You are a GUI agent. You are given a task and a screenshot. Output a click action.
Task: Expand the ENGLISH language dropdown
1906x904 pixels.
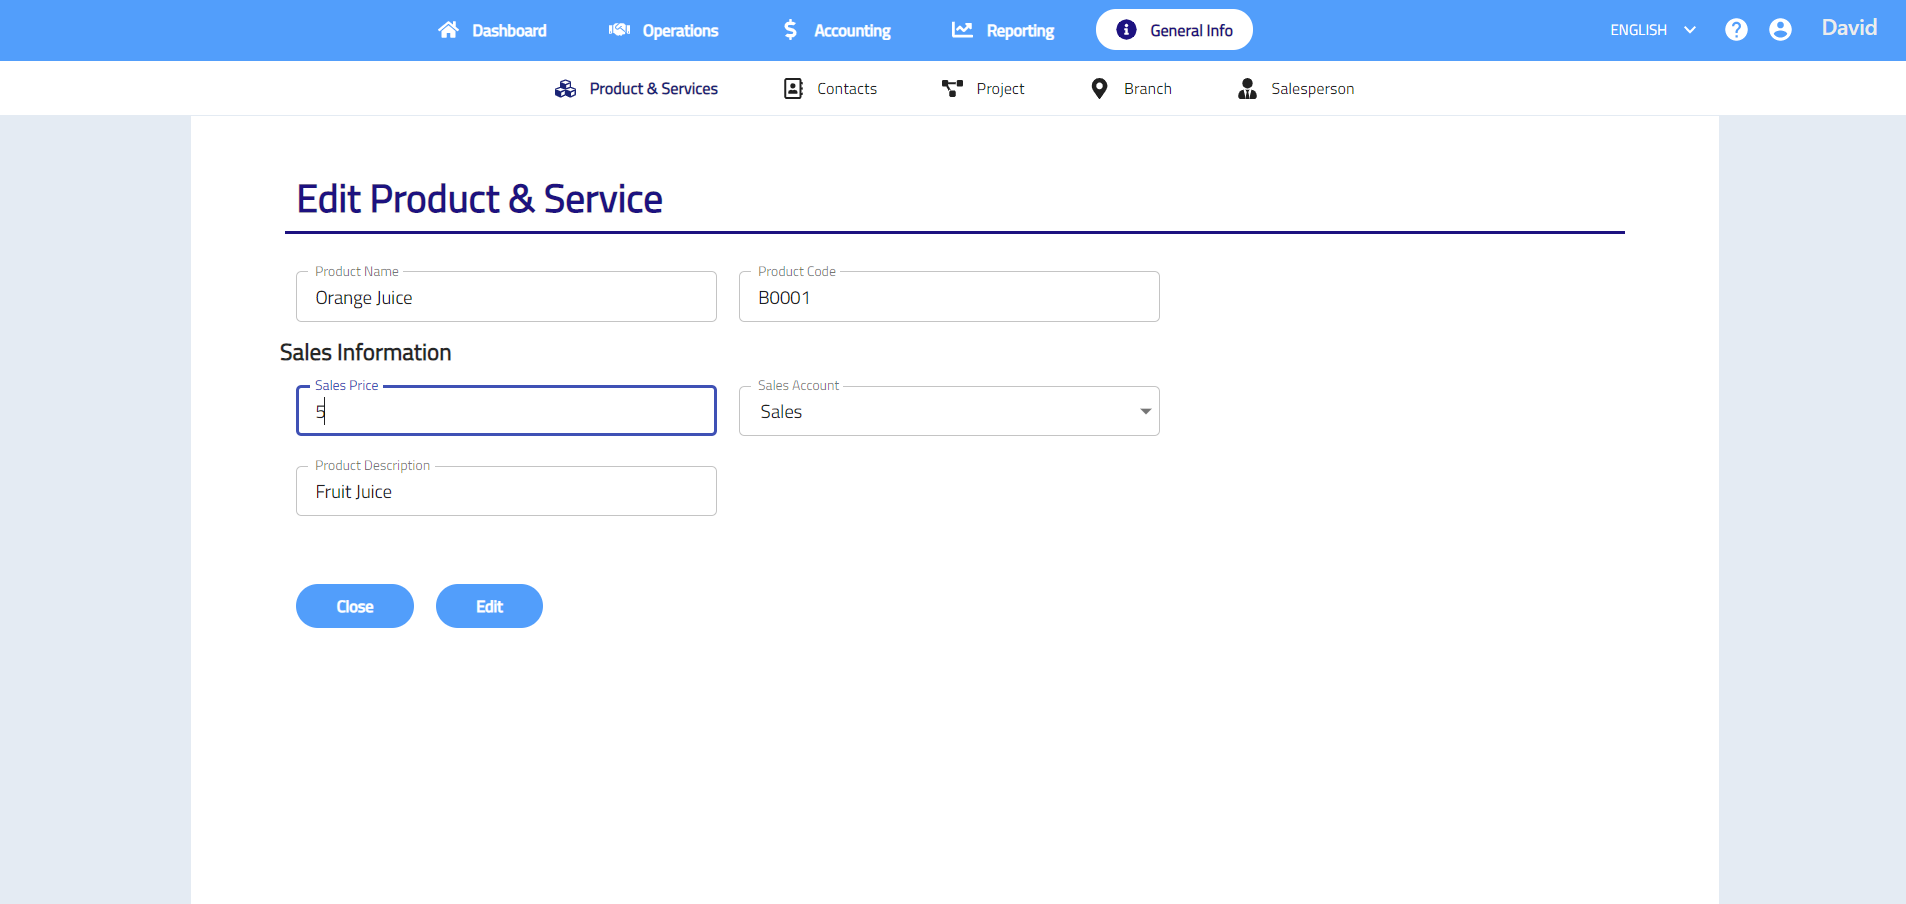point(1652,30)
